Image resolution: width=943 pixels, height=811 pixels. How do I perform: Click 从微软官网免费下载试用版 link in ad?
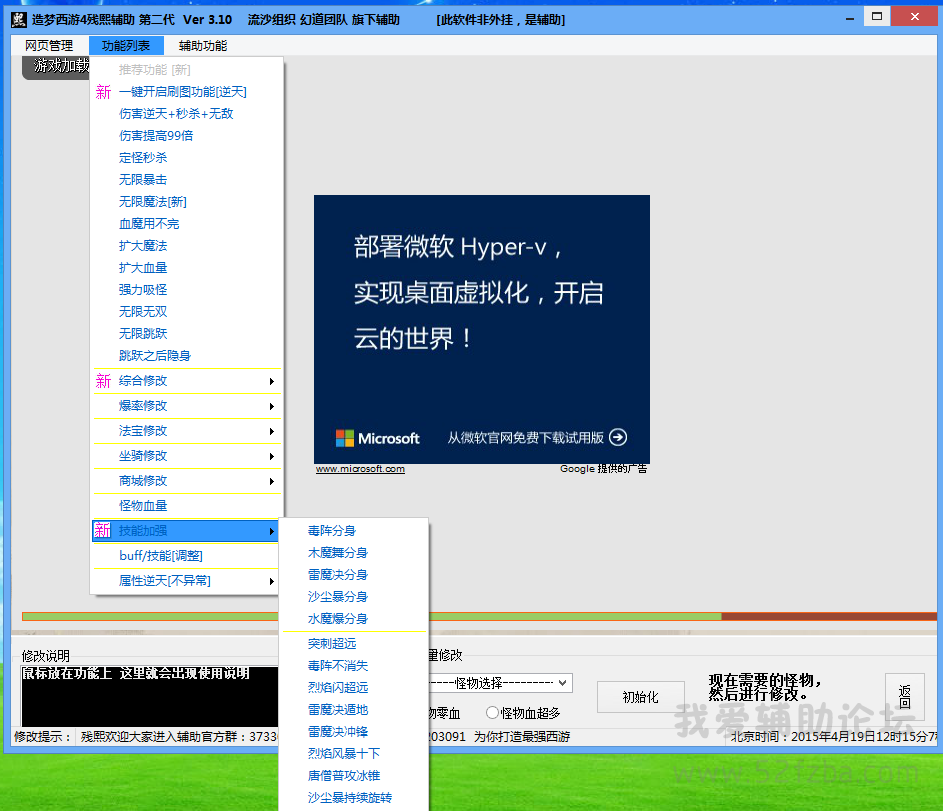click(525, 438)
